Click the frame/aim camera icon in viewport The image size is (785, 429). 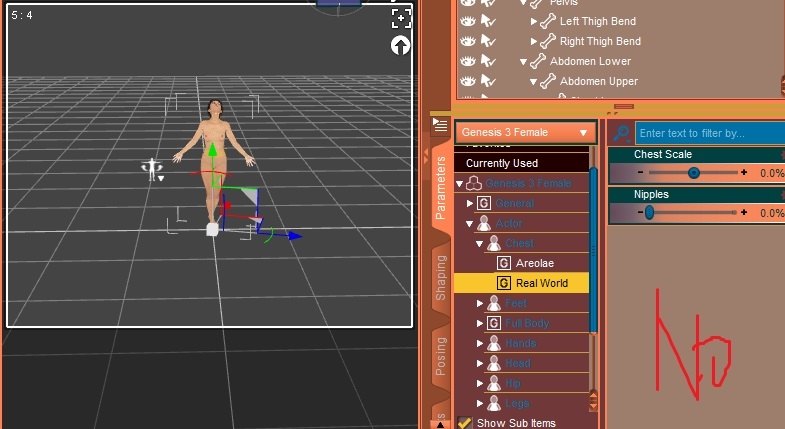point(401,19)
